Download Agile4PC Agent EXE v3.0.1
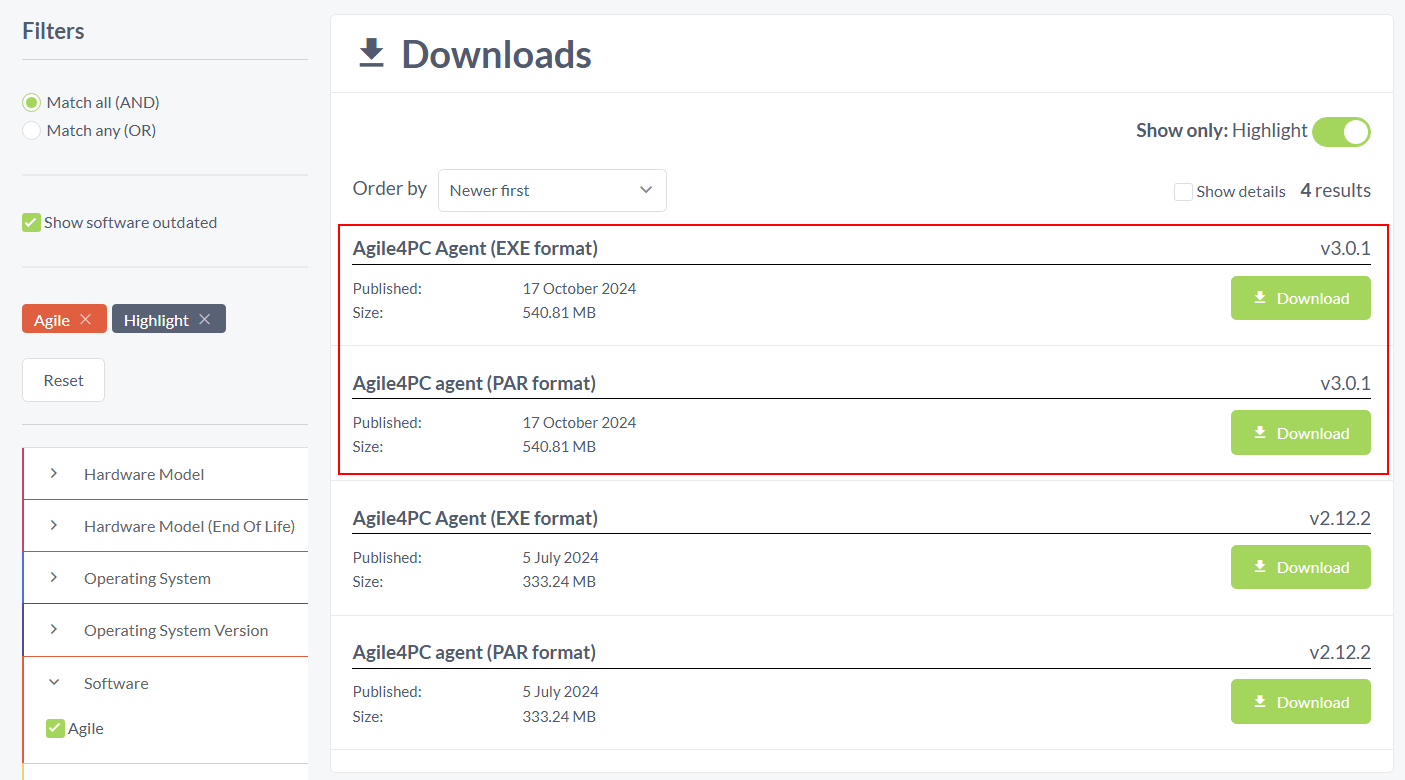The image size is (1405, 780). [x=1300, y=298]
